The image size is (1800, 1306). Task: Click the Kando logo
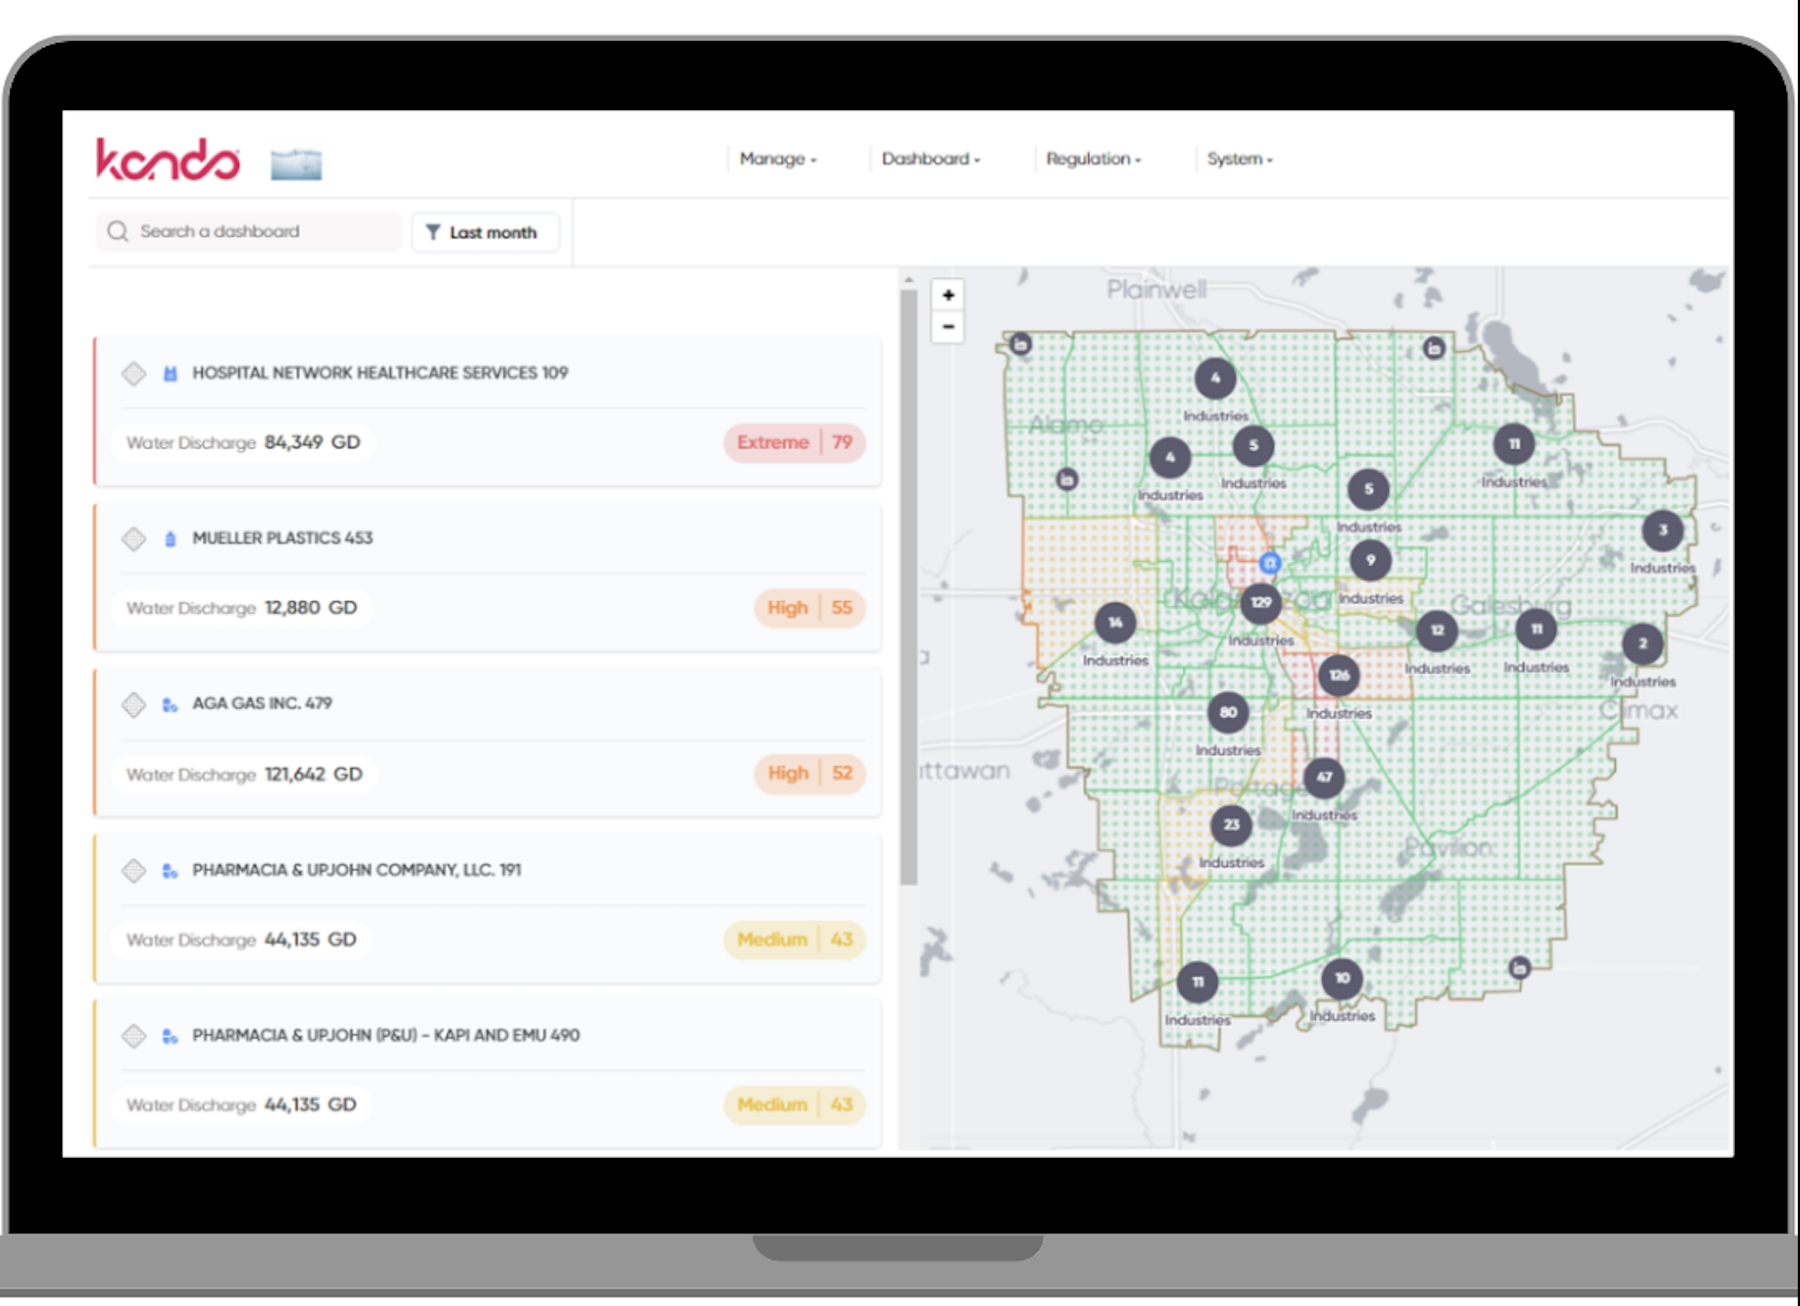pos(167,159)
